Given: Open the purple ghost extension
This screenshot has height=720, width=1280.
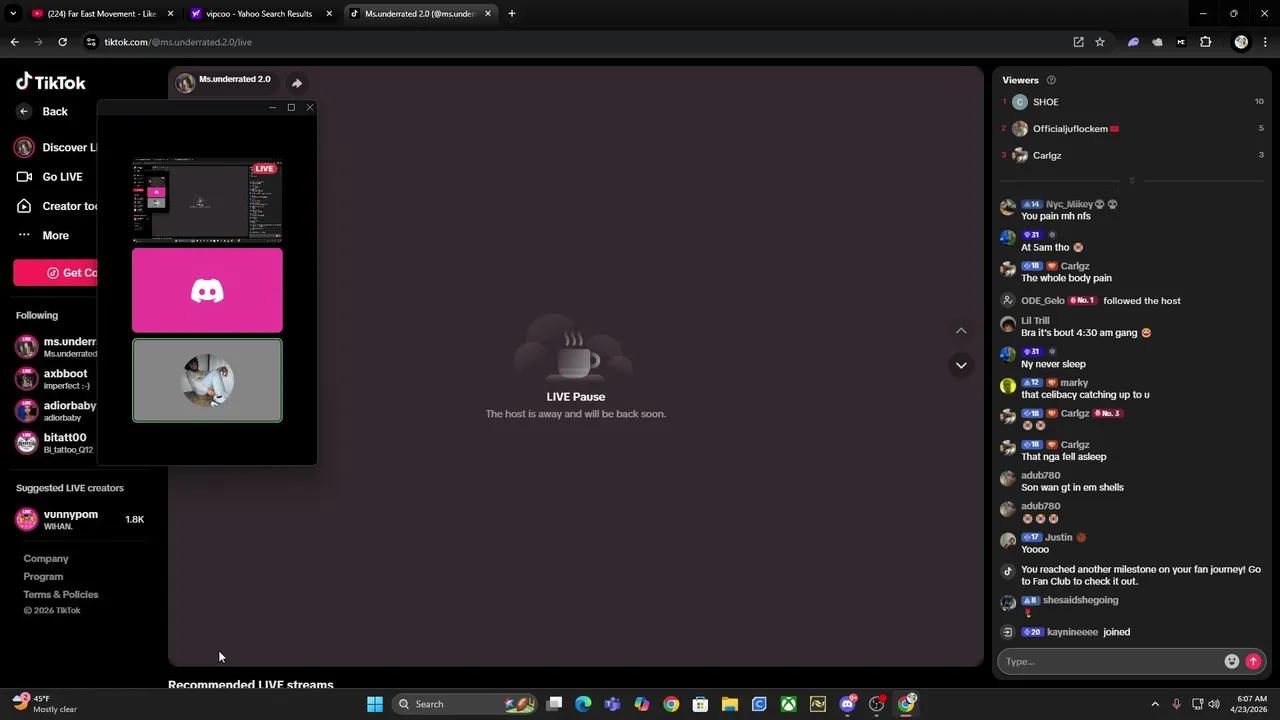Looking at the screenshot, I should pos(1133,42).
